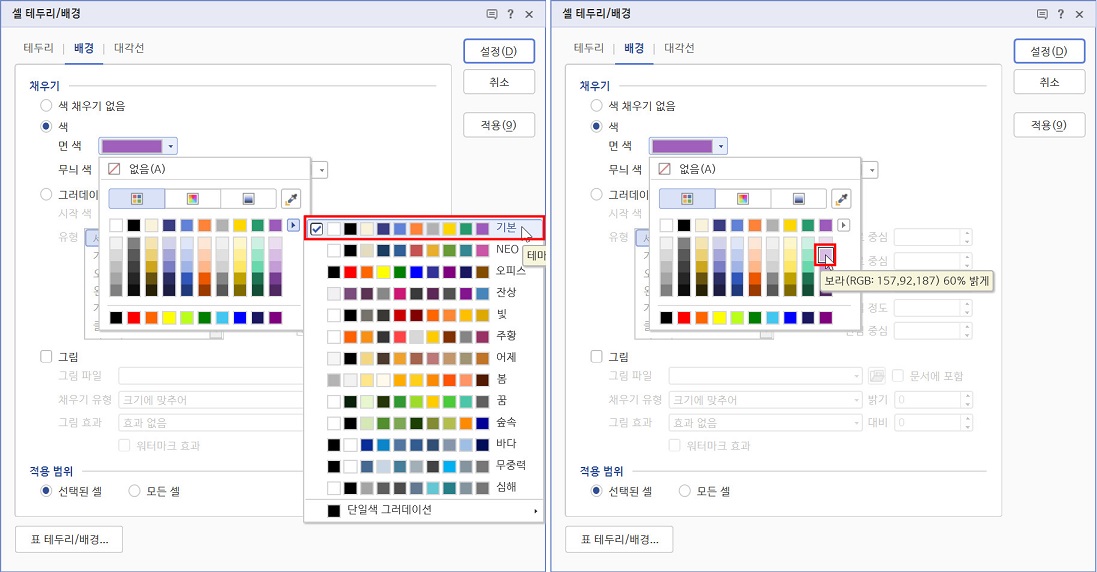Open the third palette mode button in left dialog
The height and width of the screenshot is (572, 1097).
point(248,199)
